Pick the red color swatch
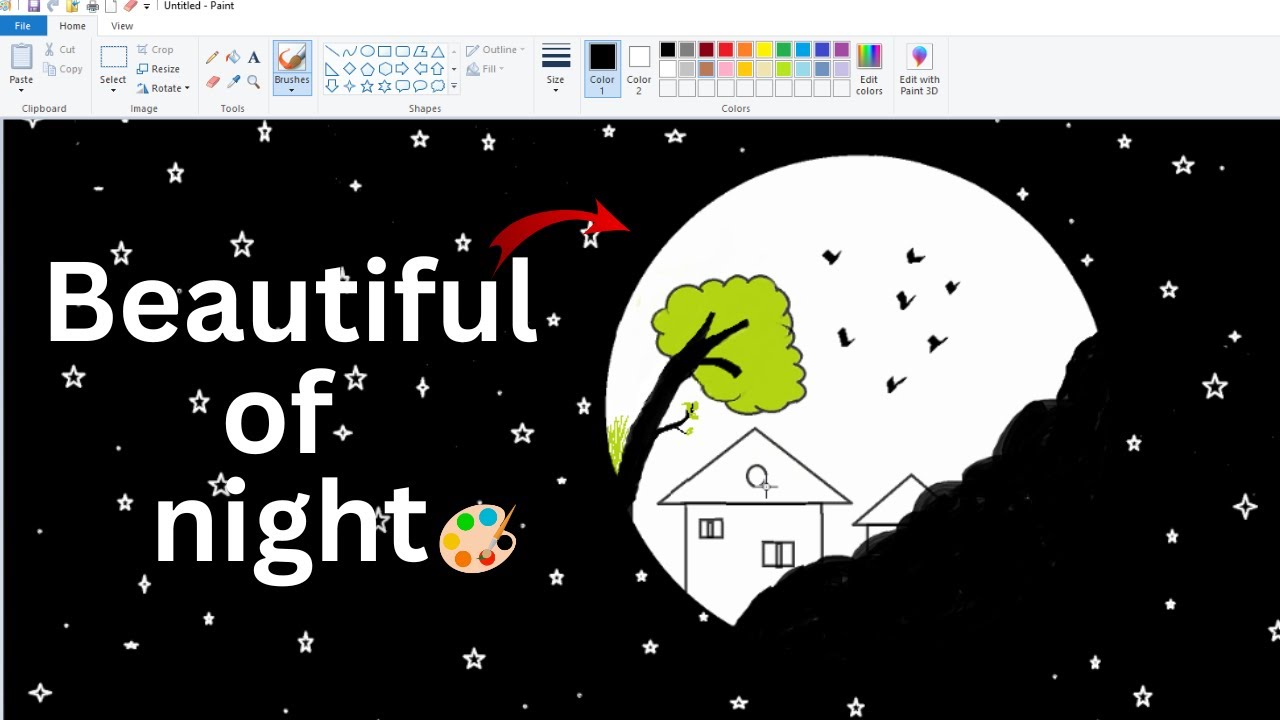The width and height of the screenshot is (1280, 720). click(x=726, y=49)
